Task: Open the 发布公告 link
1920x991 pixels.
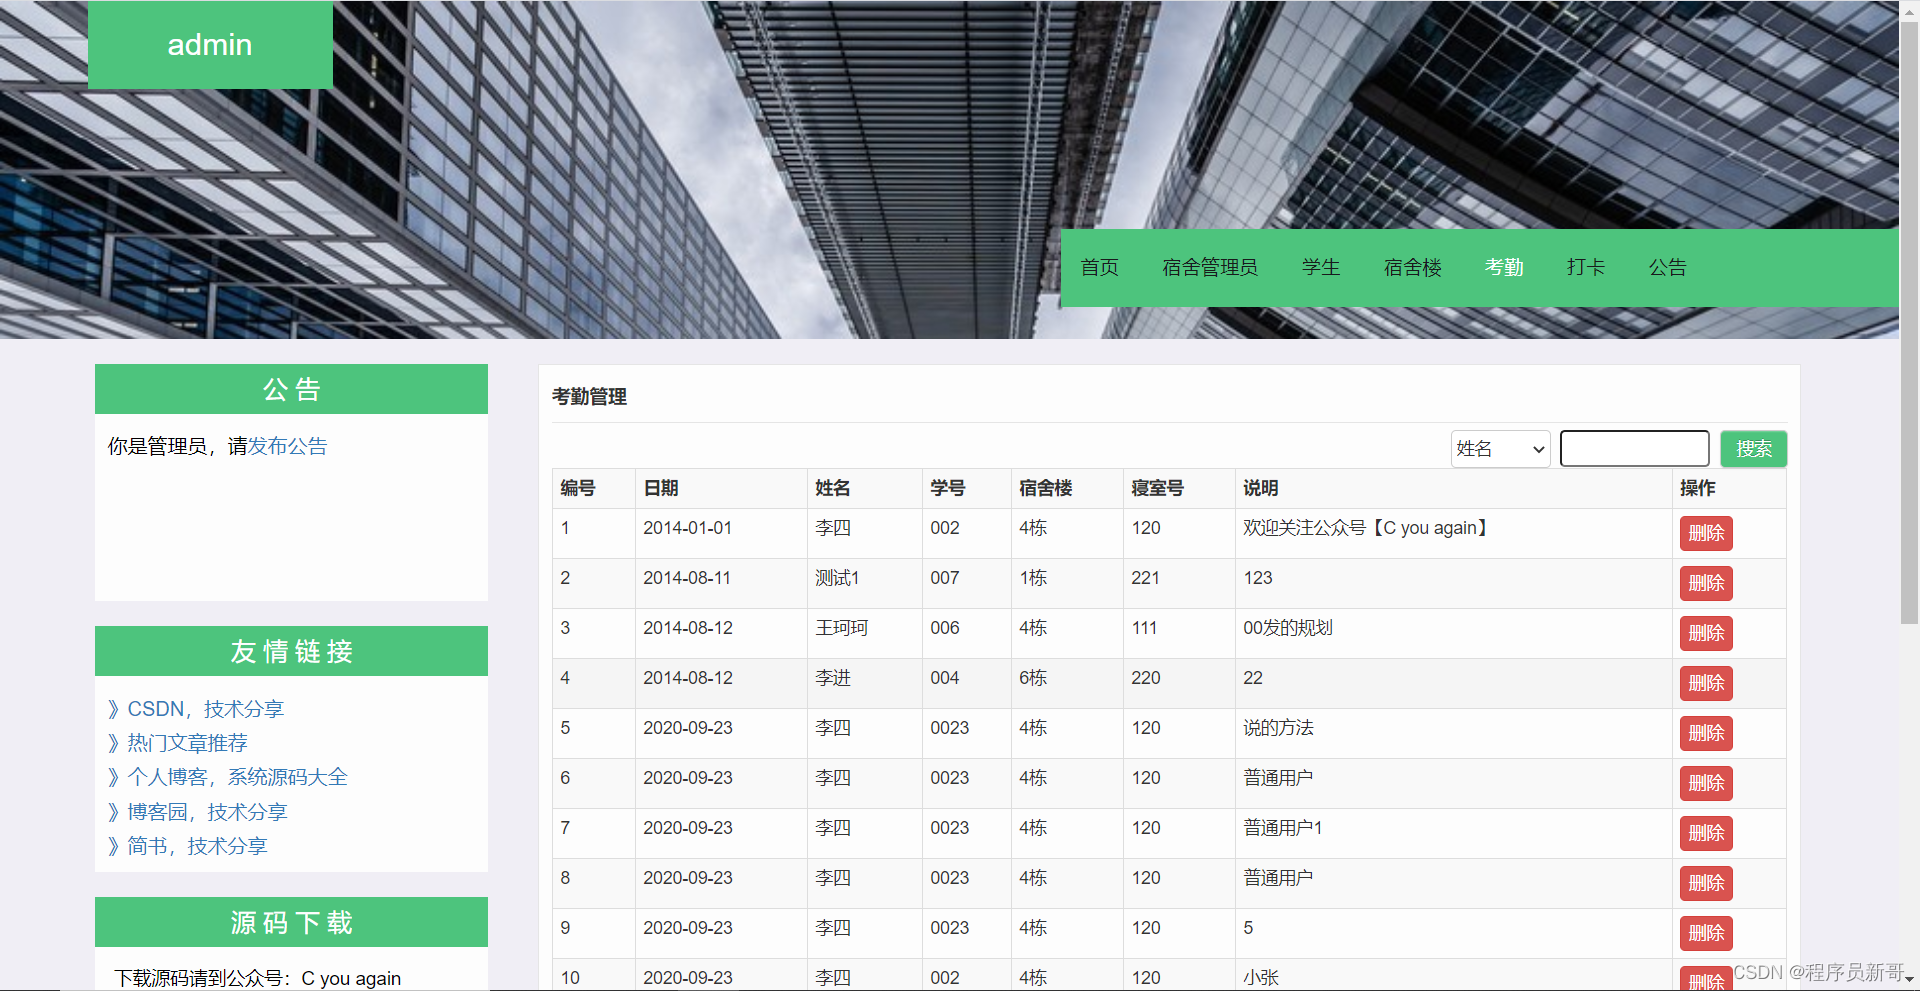Action: 288,446
